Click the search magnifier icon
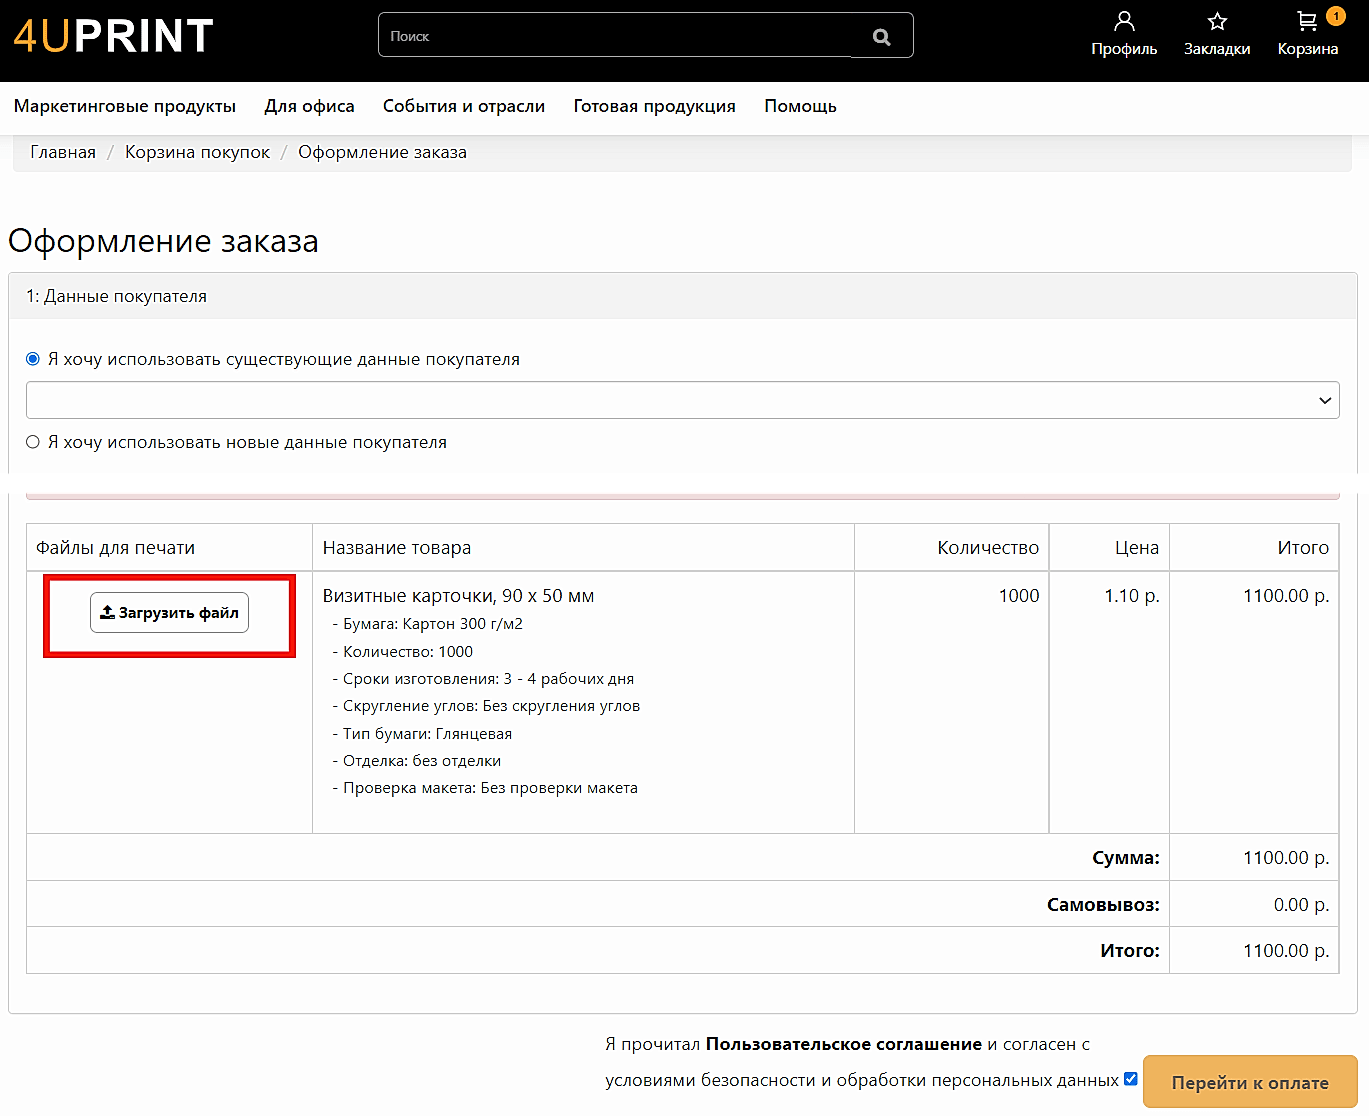The height and width of the screenshot is (1116, 1369). tap(881, 37)
